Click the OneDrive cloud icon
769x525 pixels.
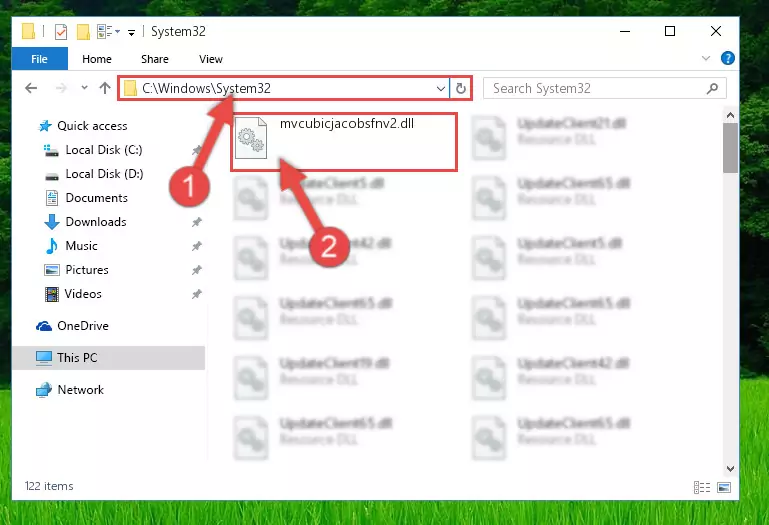44,326
